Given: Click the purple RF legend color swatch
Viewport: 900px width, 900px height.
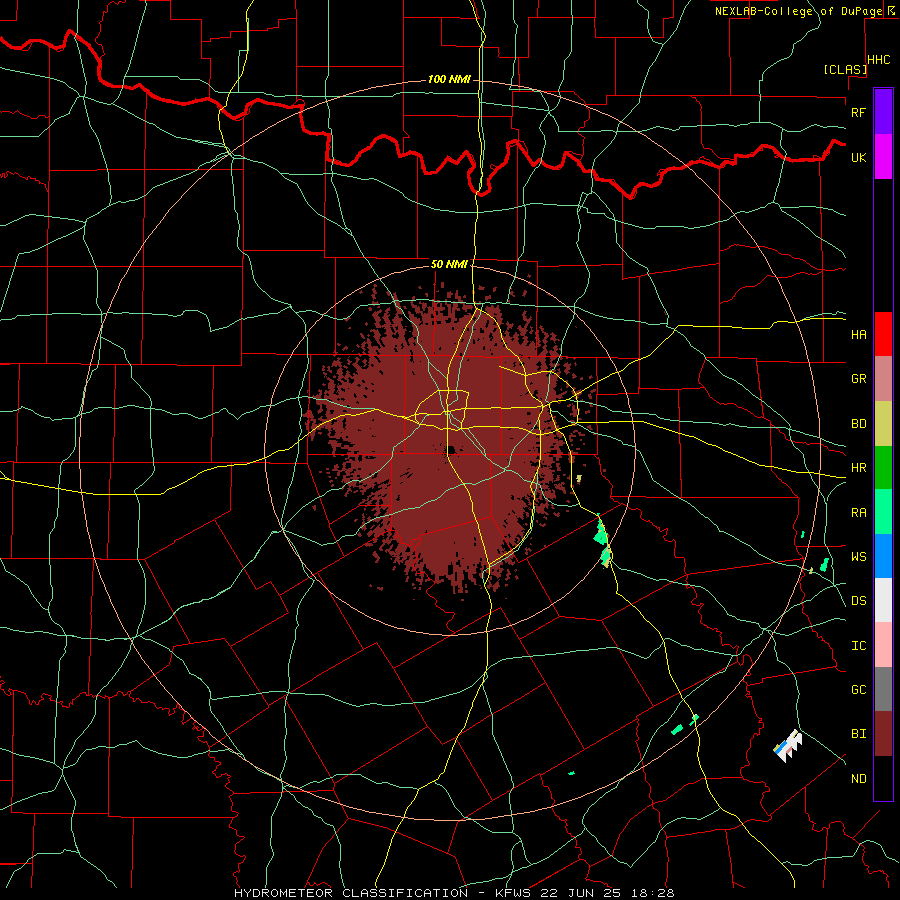Looking at the screenshot, I should tap(883, 112).
